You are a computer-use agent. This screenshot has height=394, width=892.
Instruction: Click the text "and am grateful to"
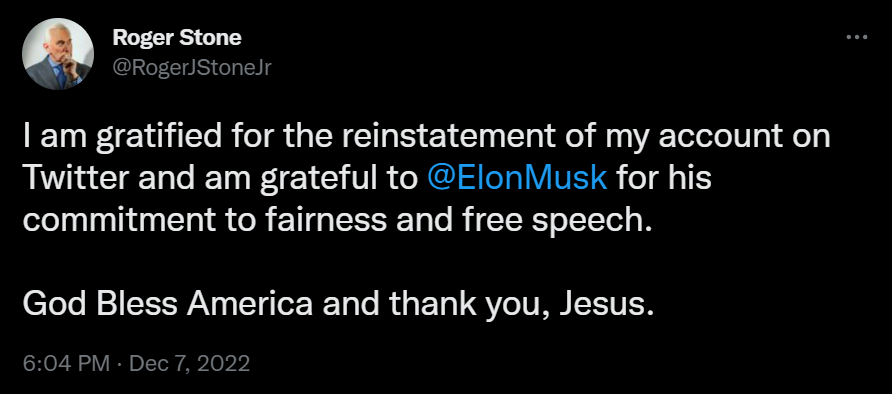(275, 180)
